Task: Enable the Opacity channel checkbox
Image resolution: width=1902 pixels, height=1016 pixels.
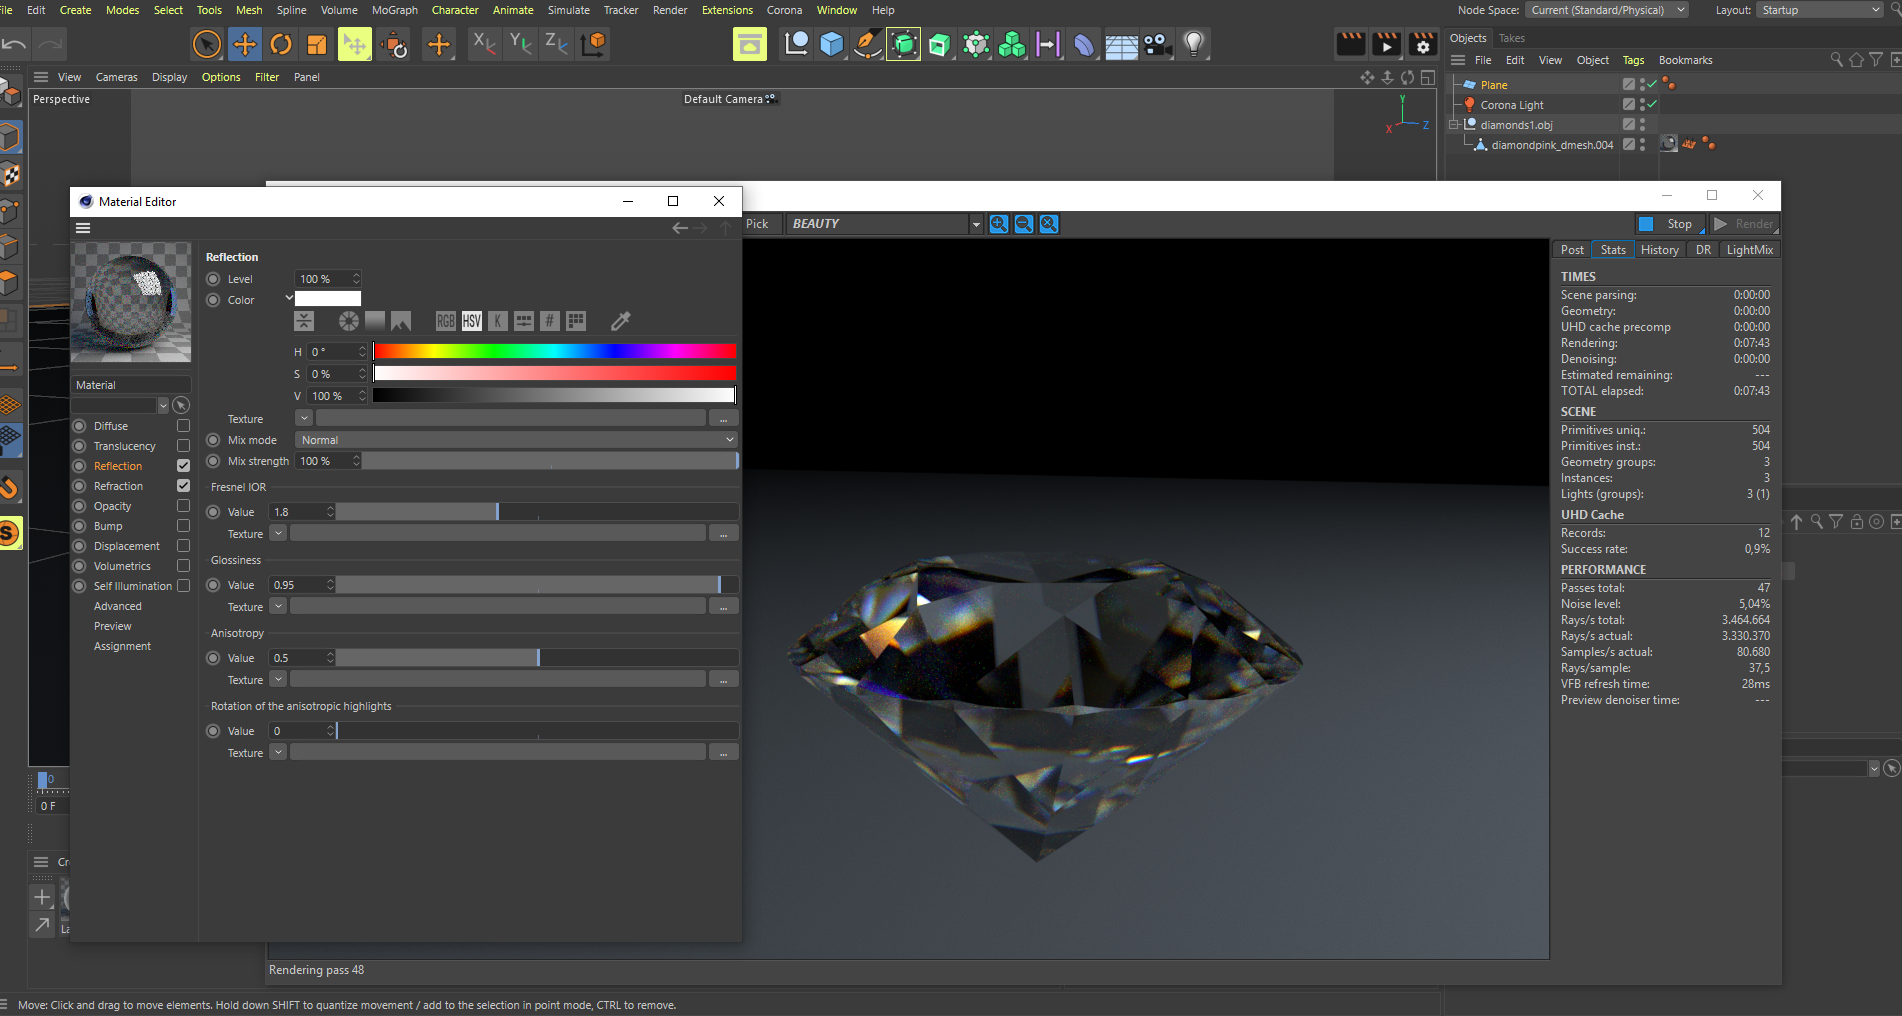Action: pyautogui.click(x=183, y=506)
